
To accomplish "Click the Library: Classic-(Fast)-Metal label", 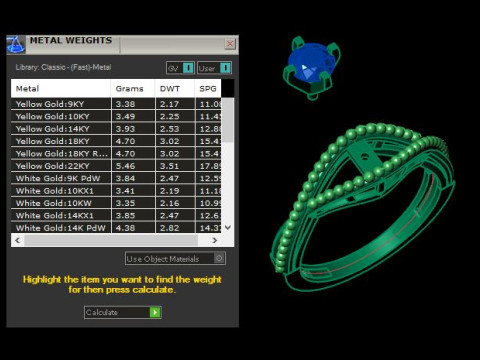I will 63,67.
